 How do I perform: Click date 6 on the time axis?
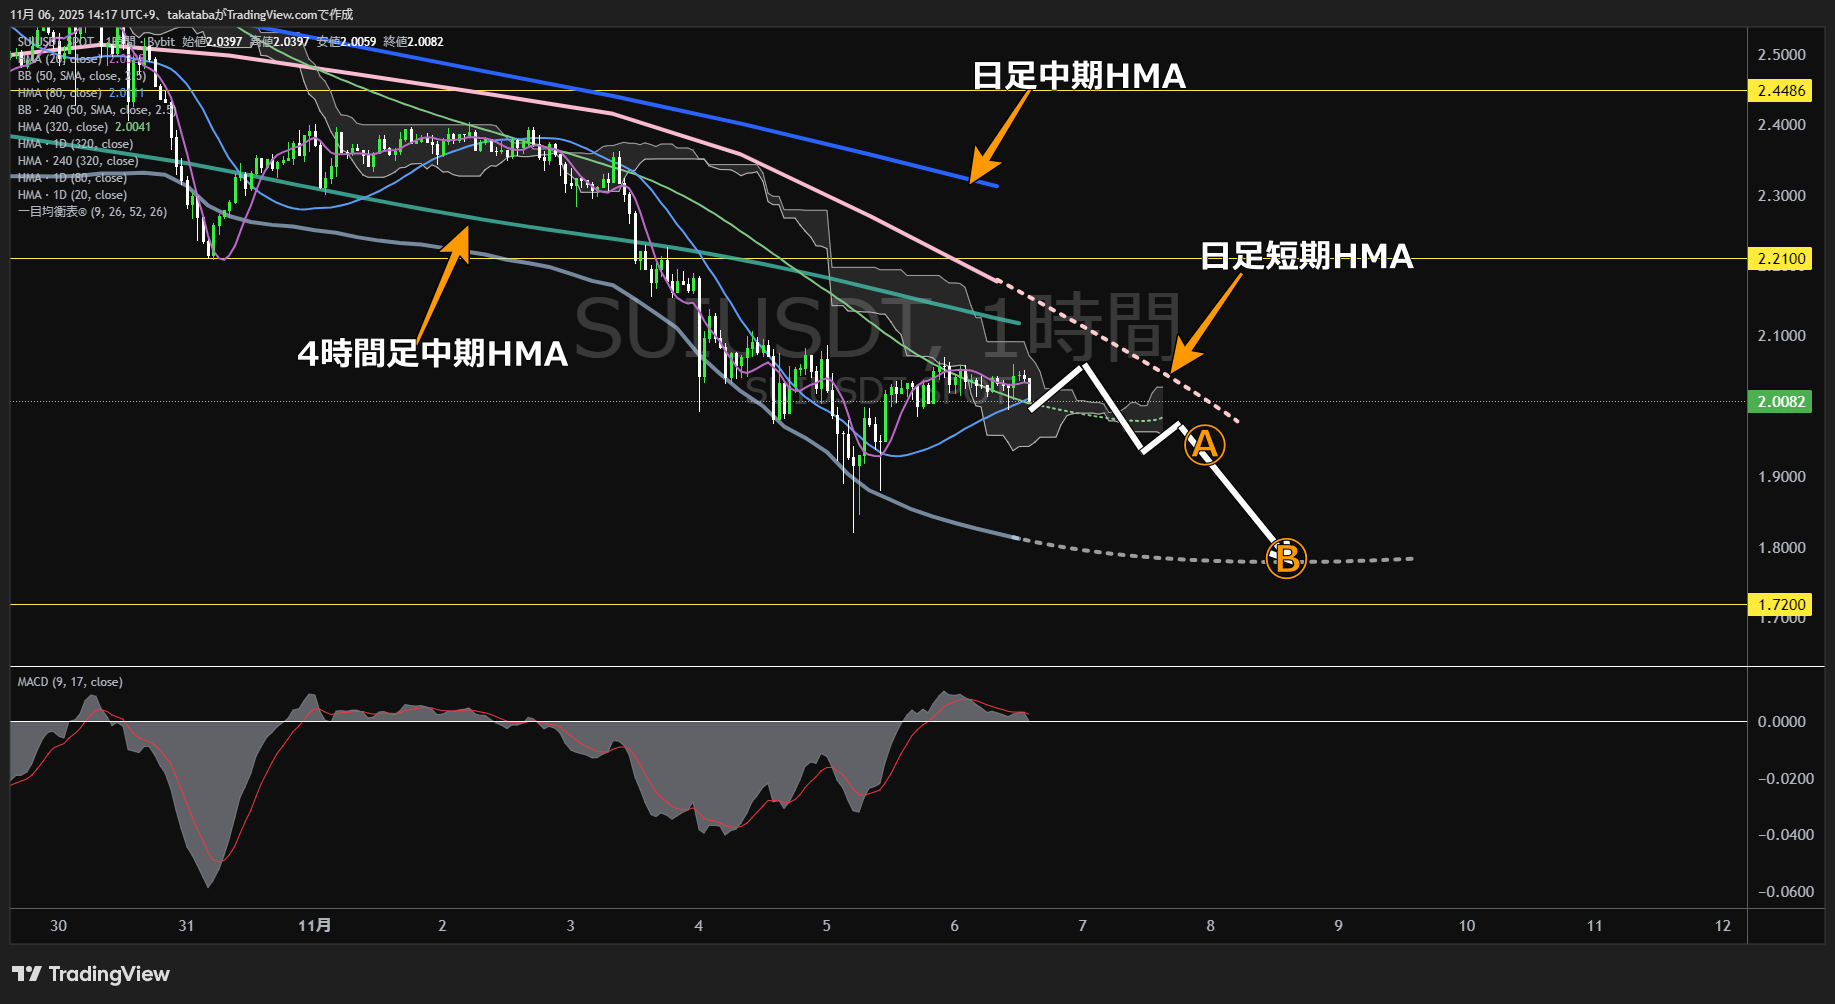954,926
